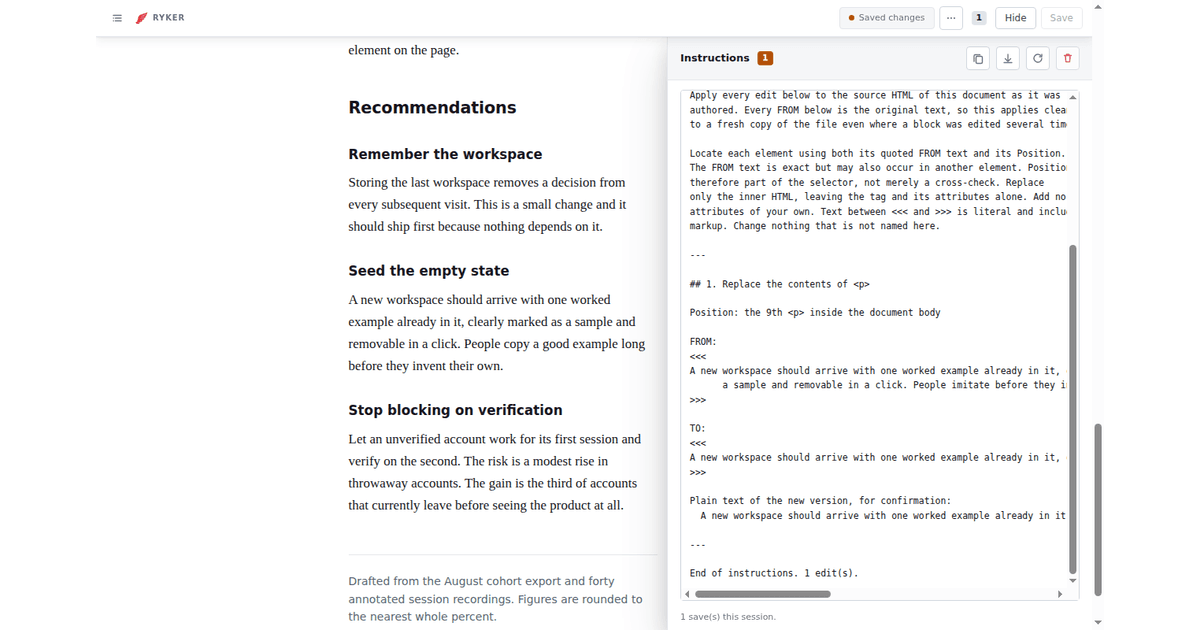The height and width of the screenshot is (630, 1200).
Task: Click the "FROM:" label in instructions
Action: coord(703,342)
